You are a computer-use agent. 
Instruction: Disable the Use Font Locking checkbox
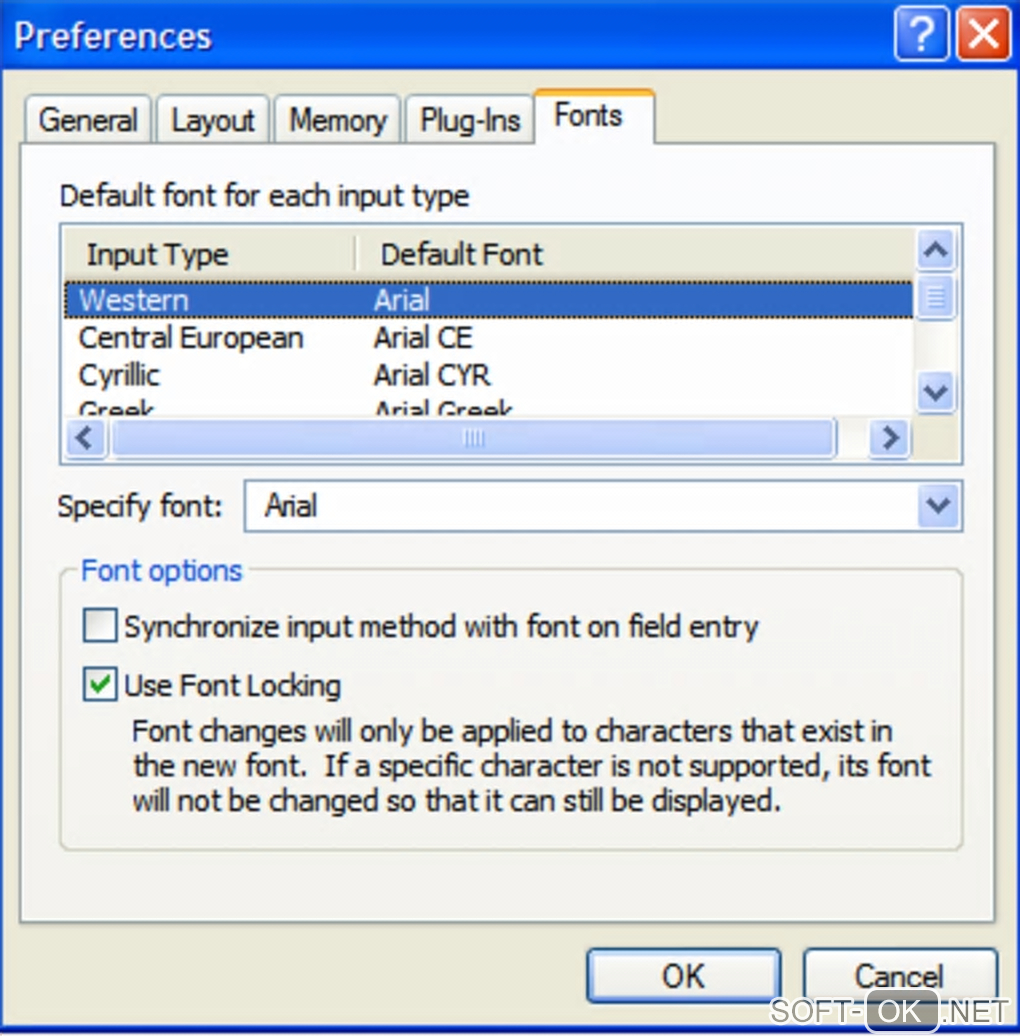point(100,686)
